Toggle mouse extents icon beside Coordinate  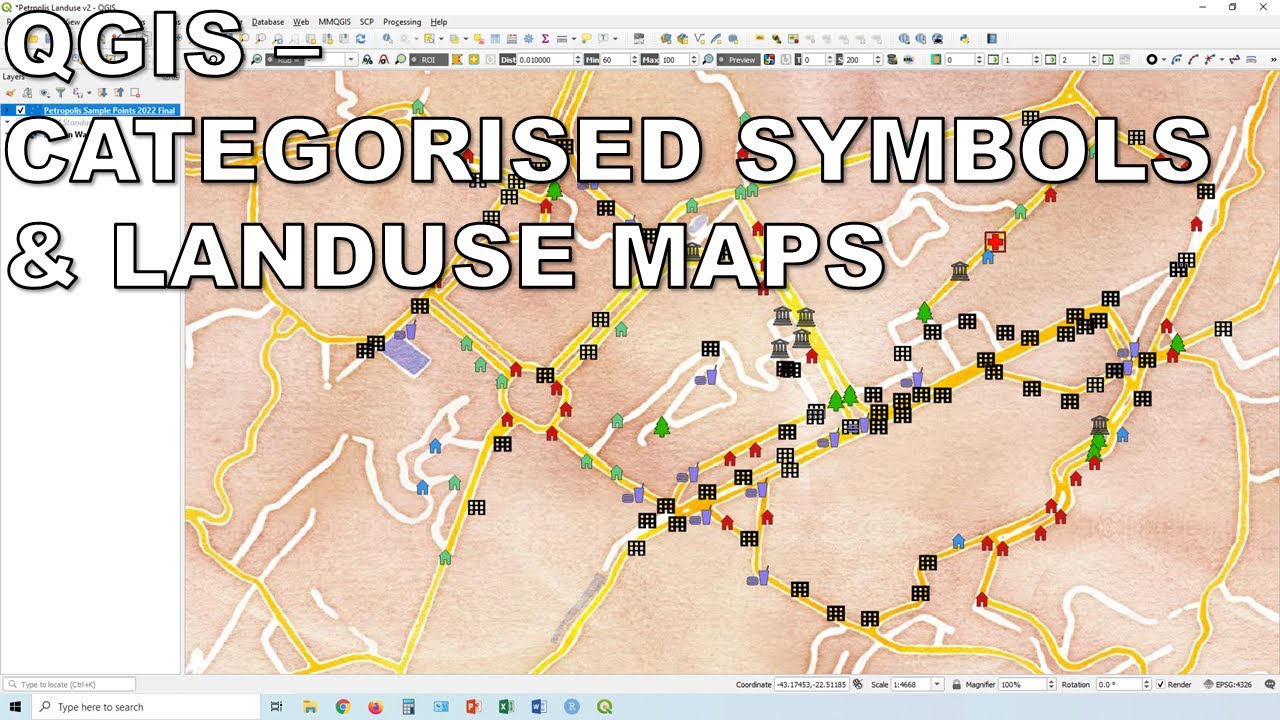[x=857, y=684]
